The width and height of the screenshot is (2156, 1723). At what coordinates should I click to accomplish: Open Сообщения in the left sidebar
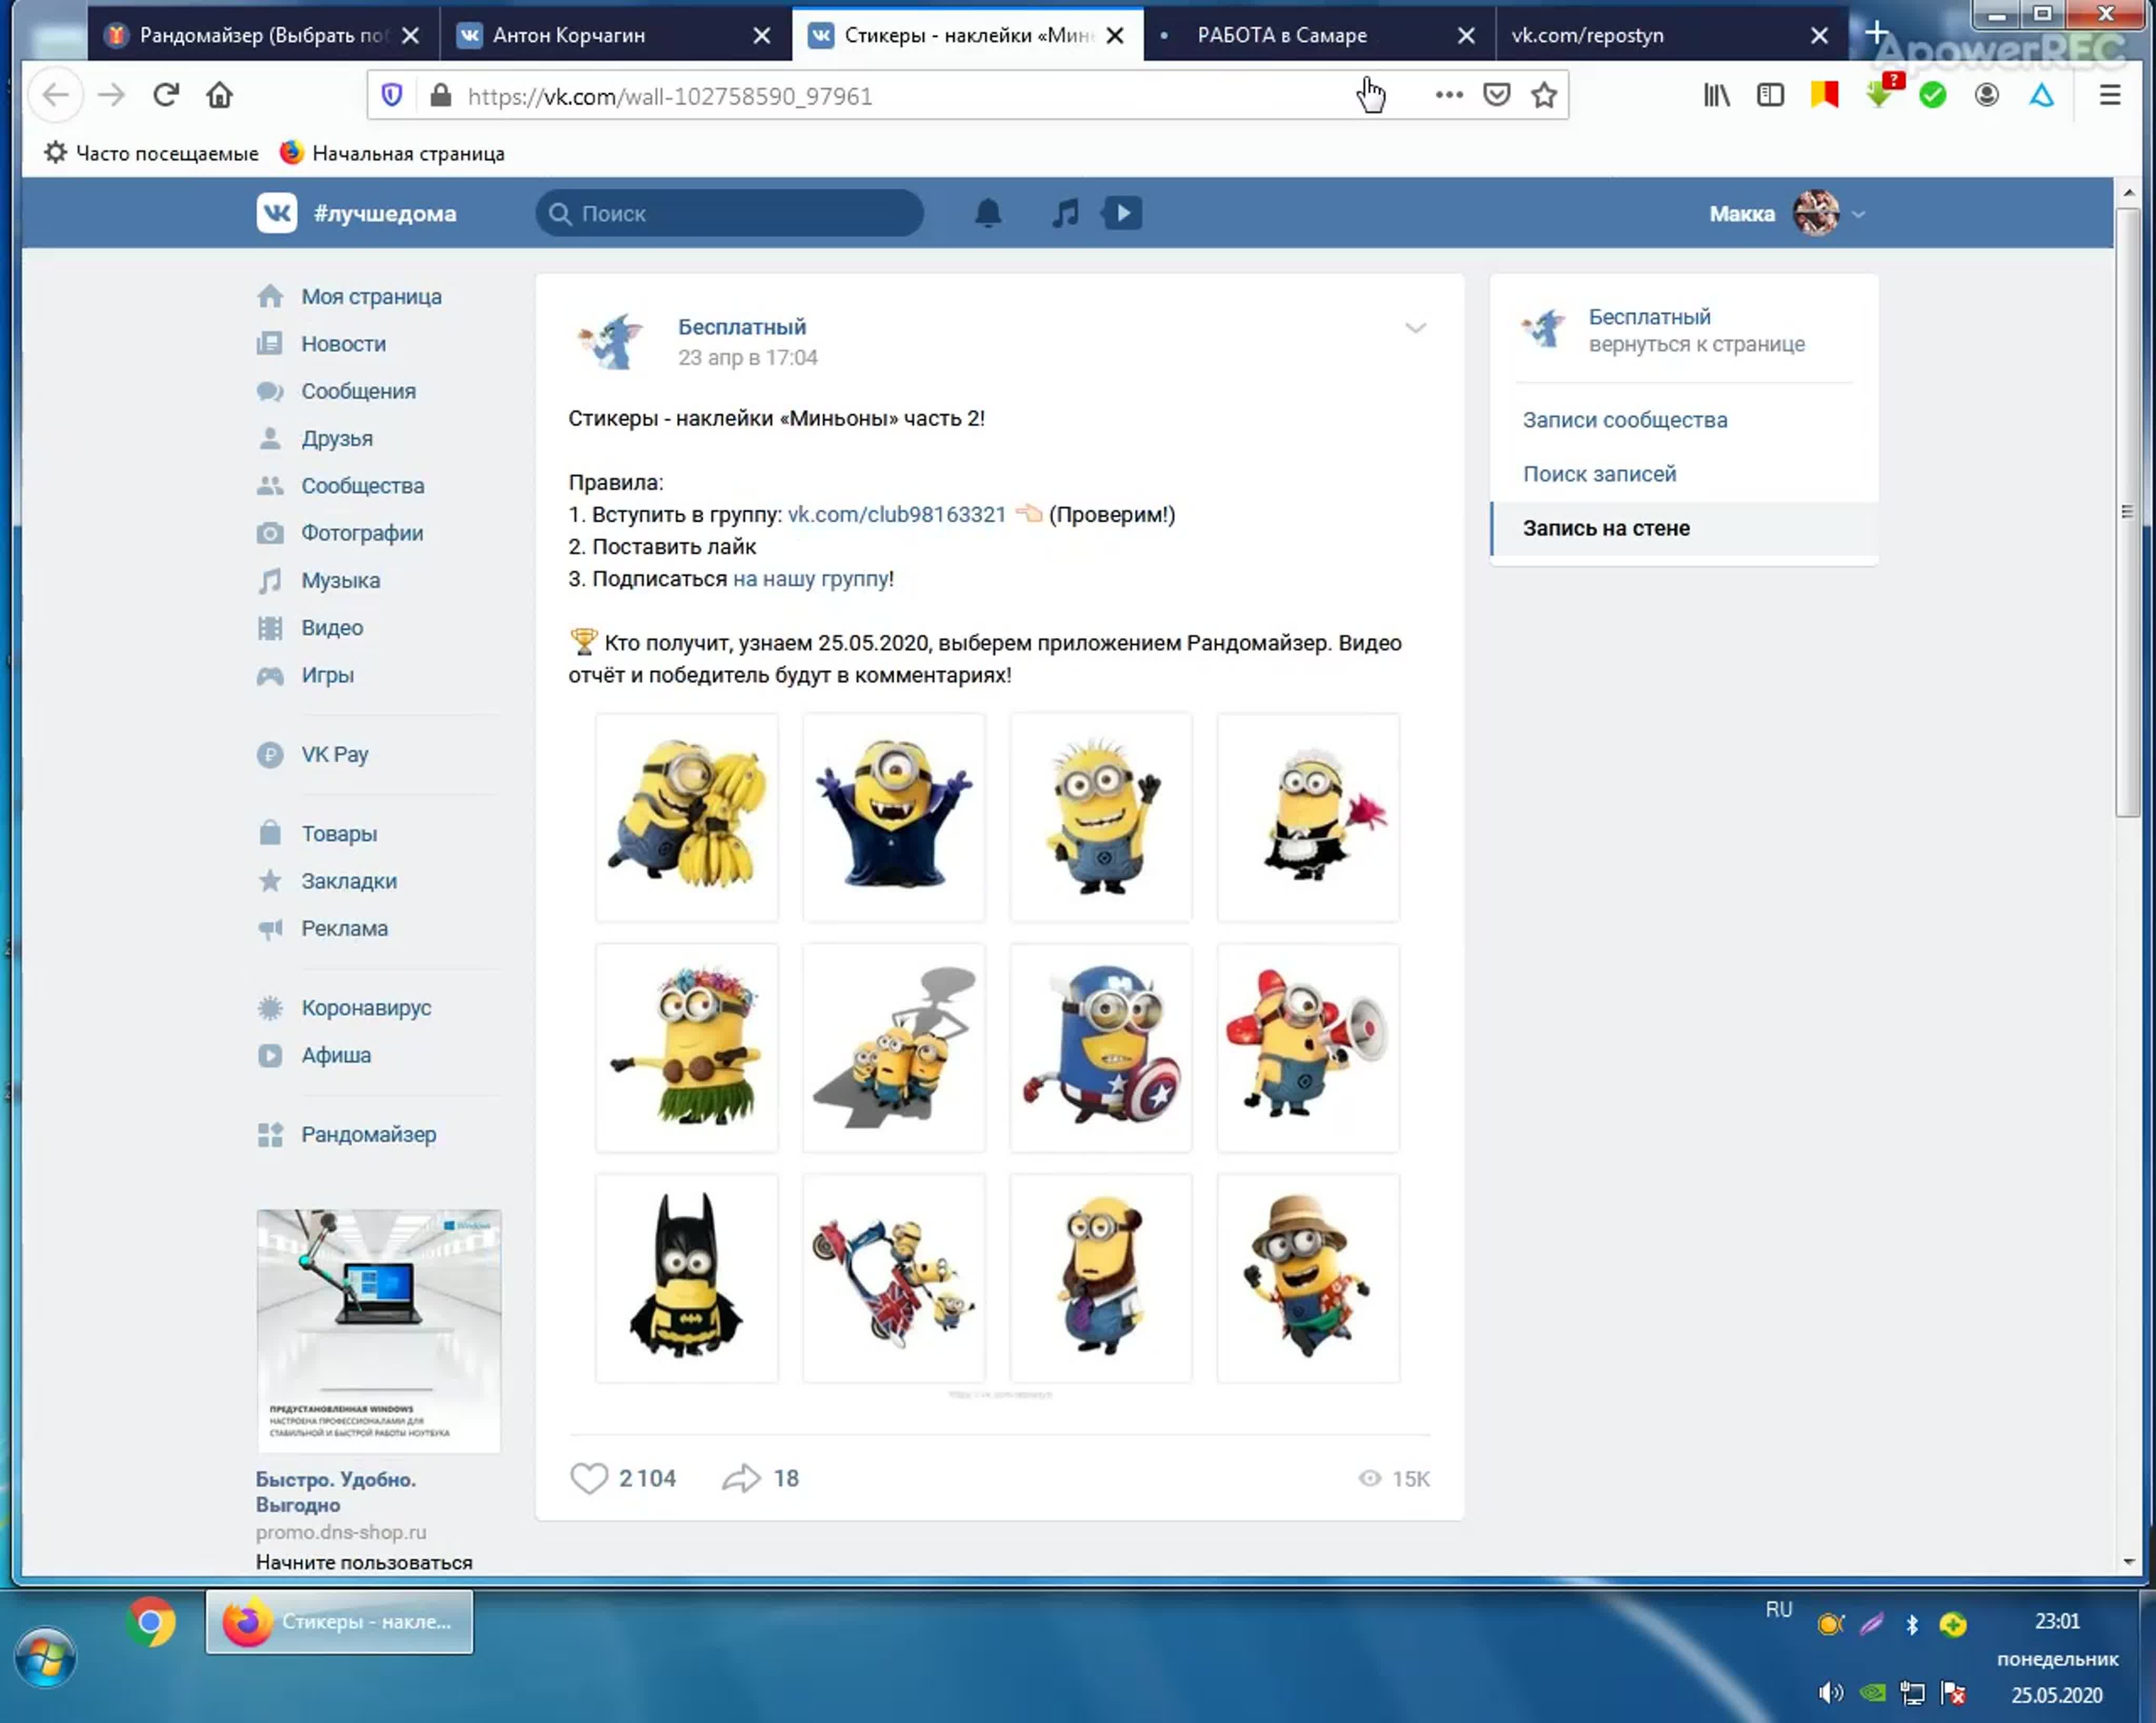[x=358, y=391]
